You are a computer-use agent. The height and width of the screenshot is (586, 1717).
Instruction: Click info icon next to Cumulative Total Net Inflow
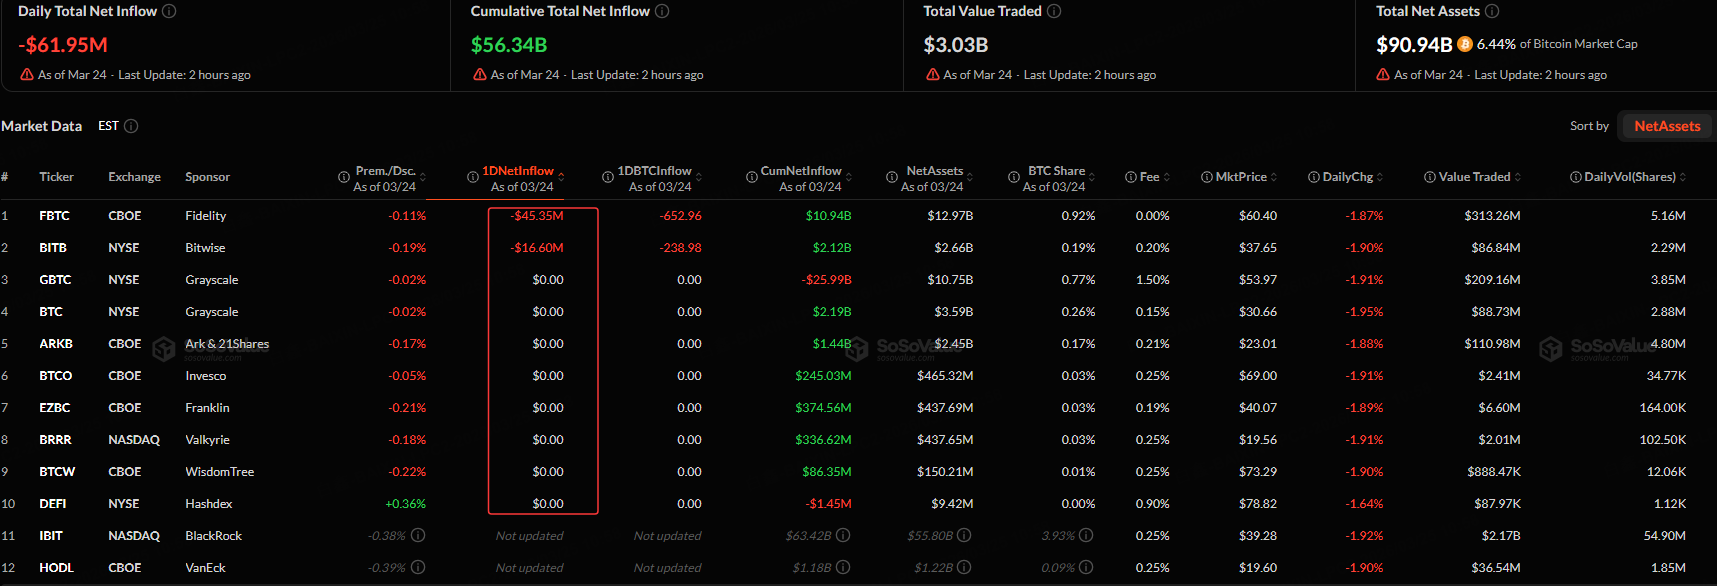[662, 11]
